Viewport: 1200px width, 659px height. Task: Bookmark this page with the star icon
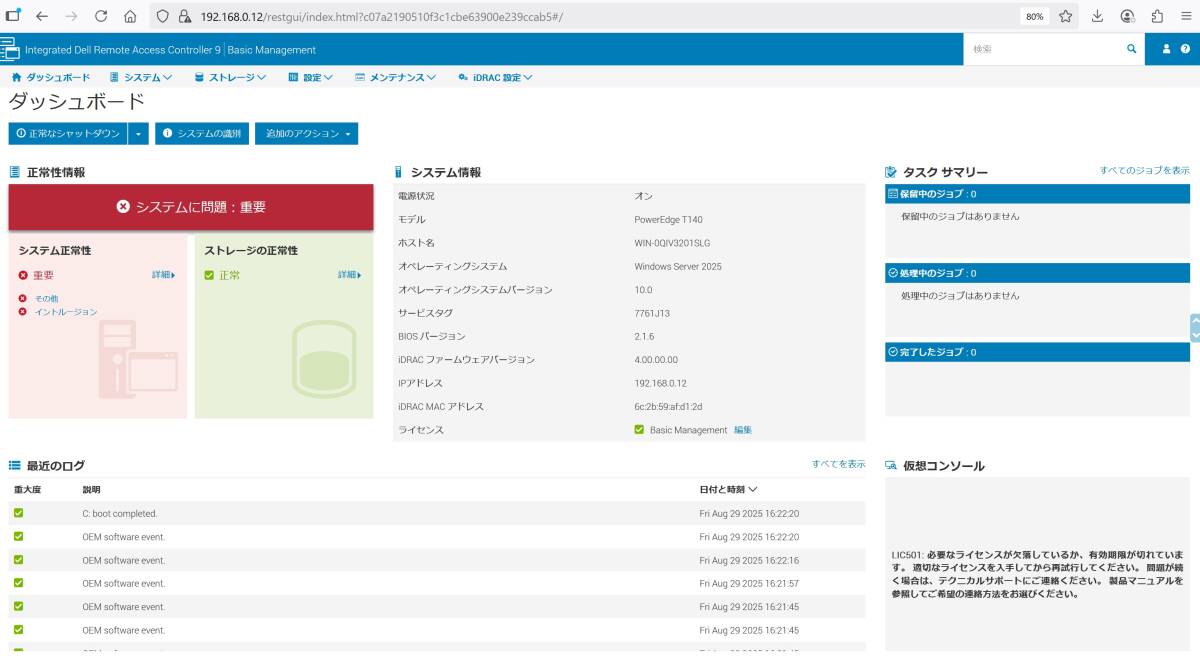[x=1065, y=16]
